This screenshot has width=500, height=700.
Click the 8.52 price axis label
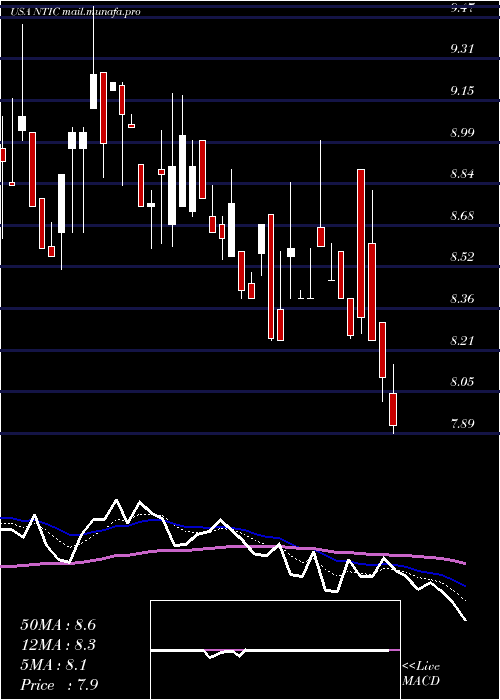coord(462,257)
